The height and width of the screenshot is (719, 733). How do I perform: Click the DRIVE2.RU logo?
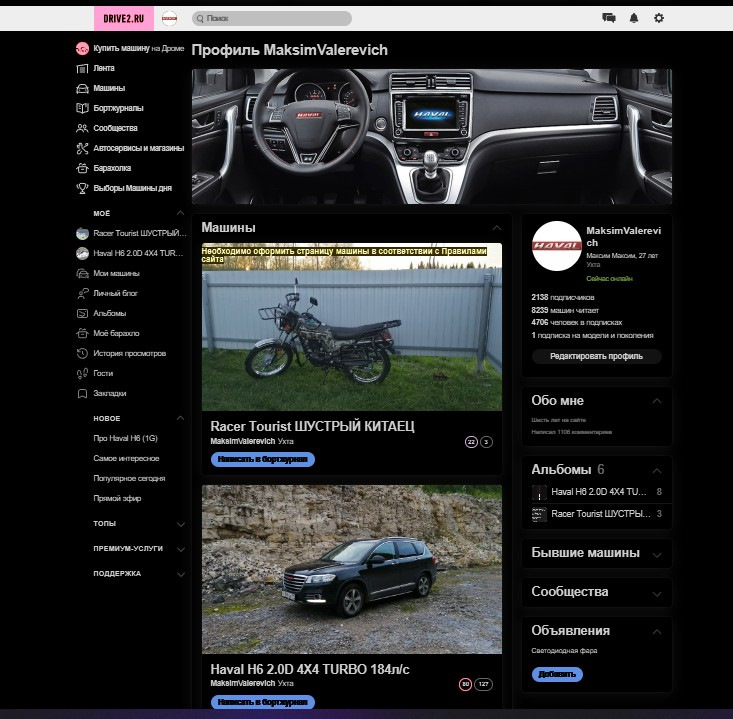124,19
